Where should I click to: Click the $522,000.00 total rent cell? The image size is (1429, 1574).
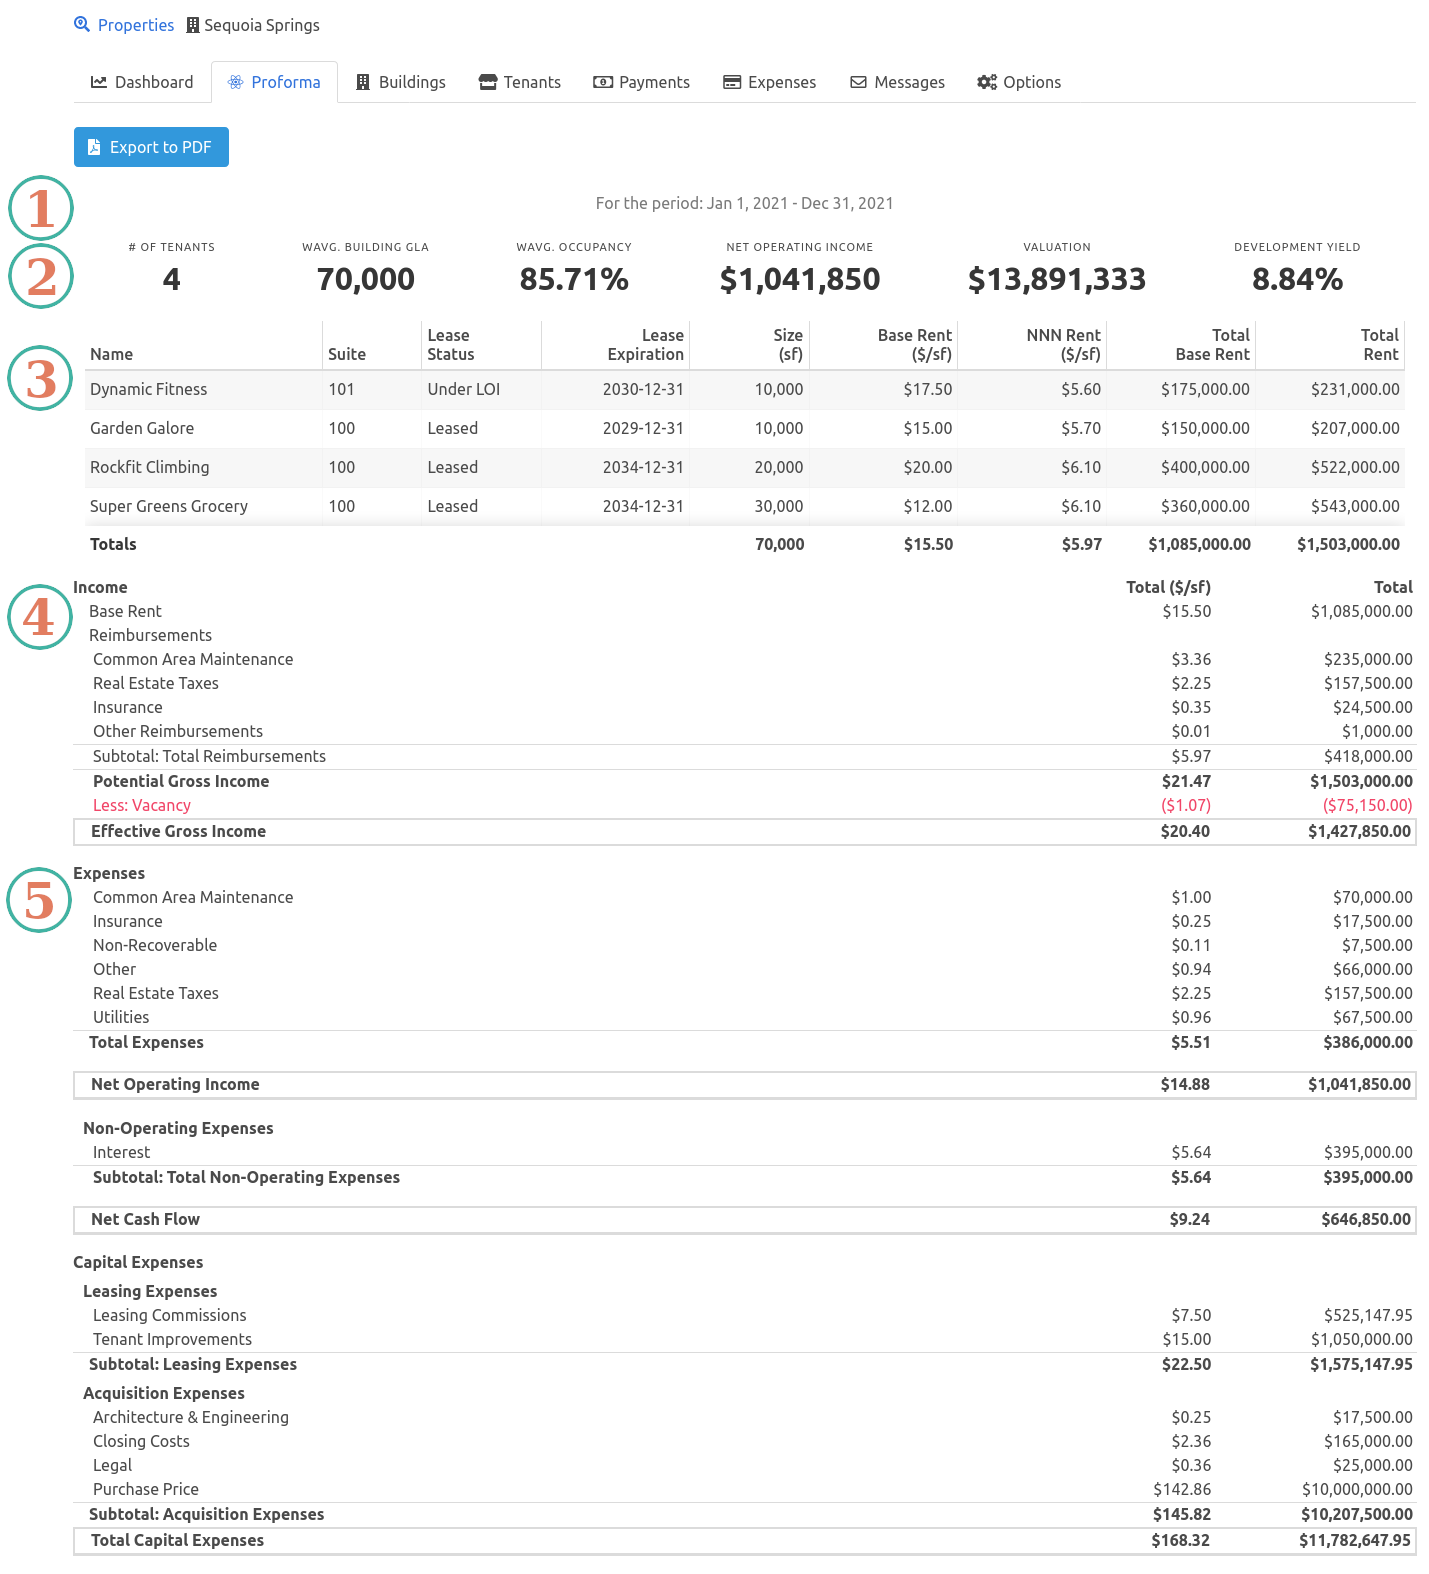1355,467
